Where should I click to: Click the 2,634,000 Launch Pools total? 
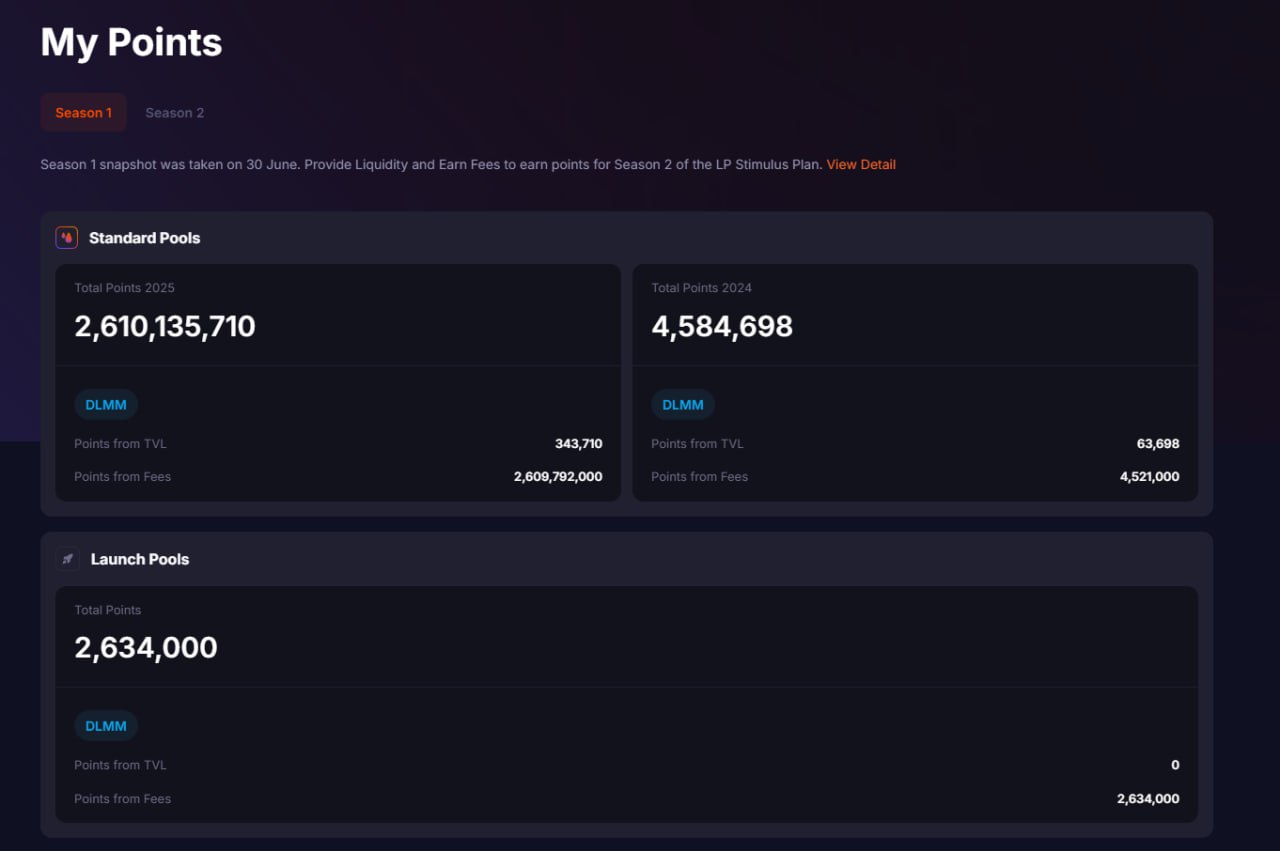146,647
